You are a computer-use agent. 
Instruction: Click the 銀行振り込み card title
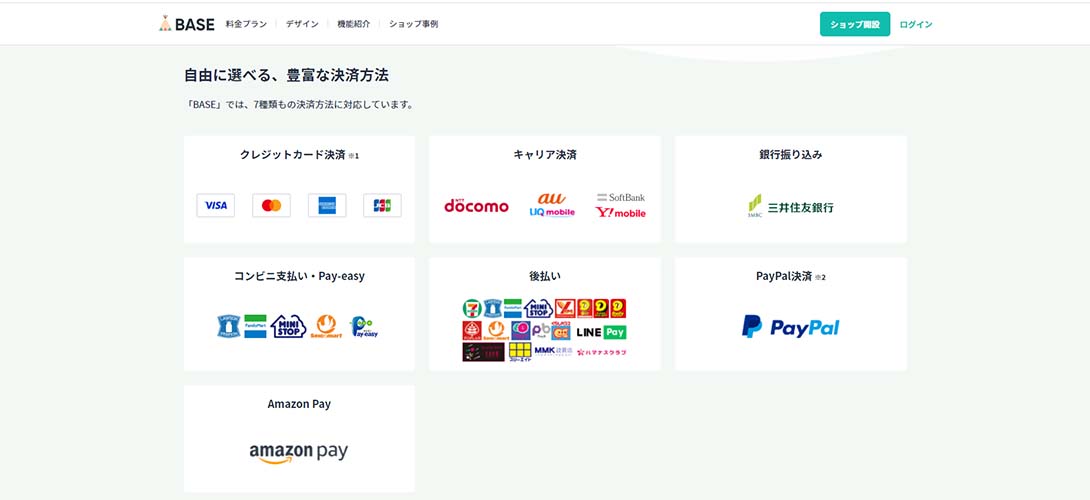(791, 154)
